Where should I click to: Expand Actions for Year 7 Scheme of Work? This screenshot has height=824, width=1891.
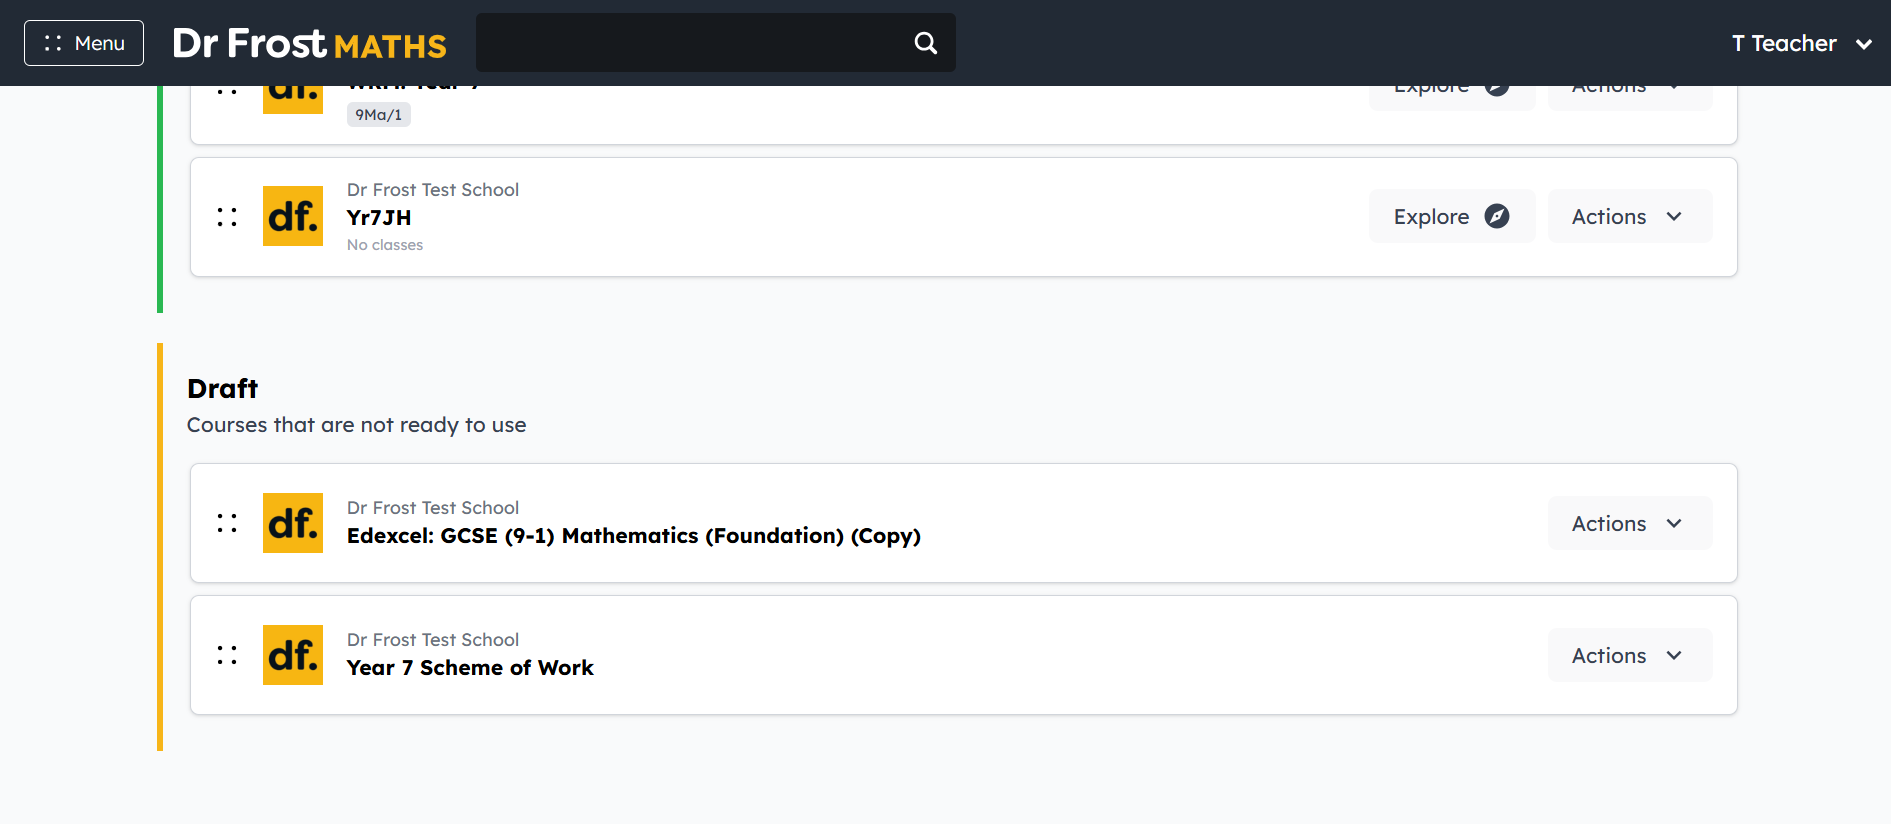point(1630,655)
